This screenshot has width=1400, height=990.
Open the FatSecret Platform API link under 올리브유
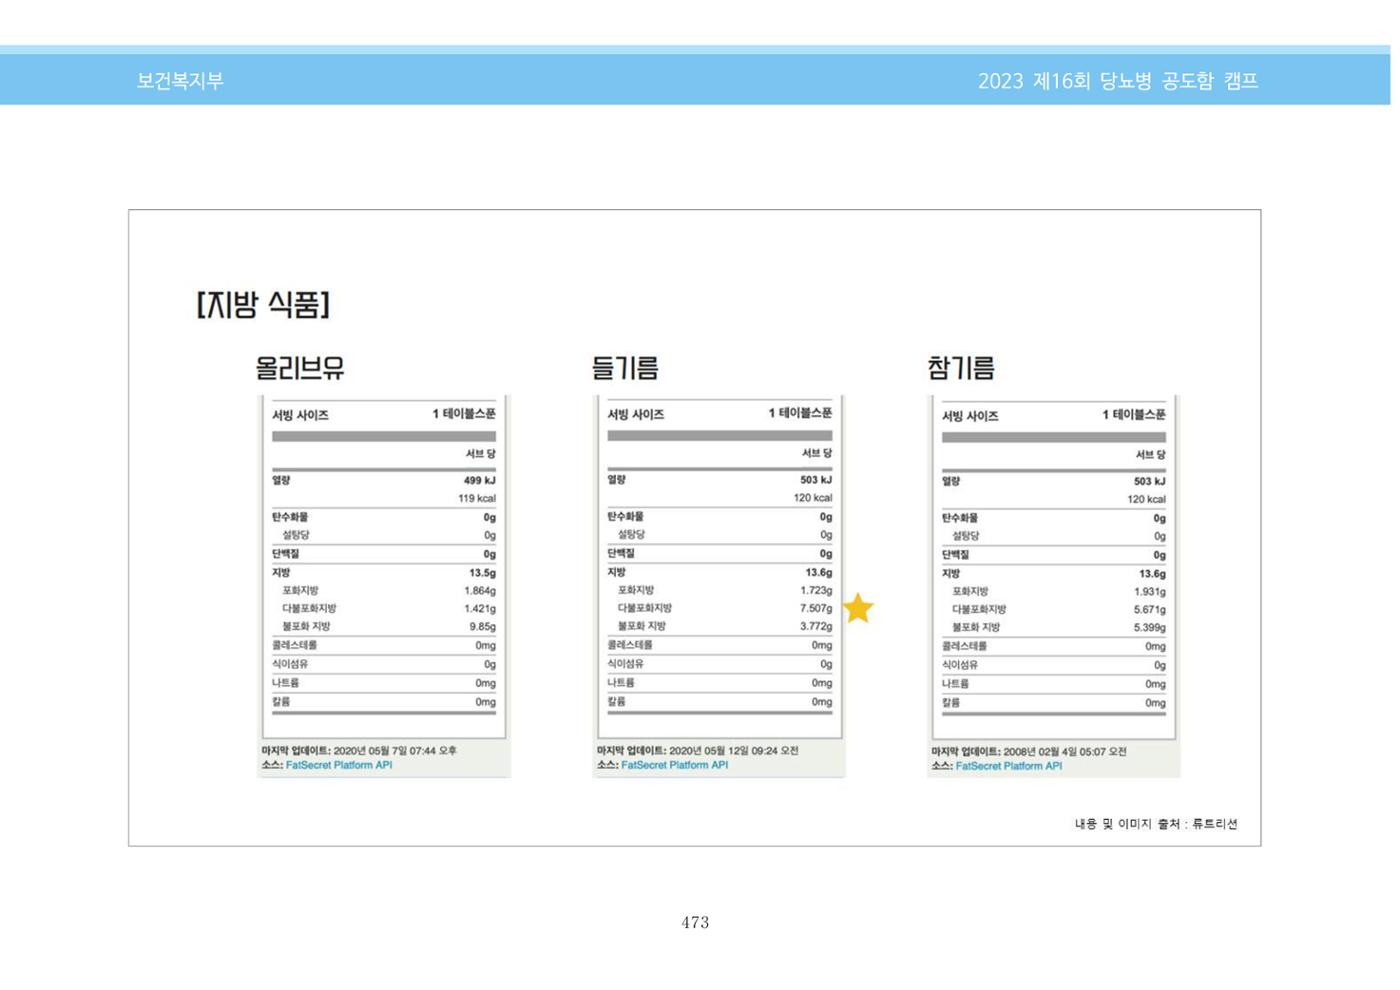coord(339,765)
